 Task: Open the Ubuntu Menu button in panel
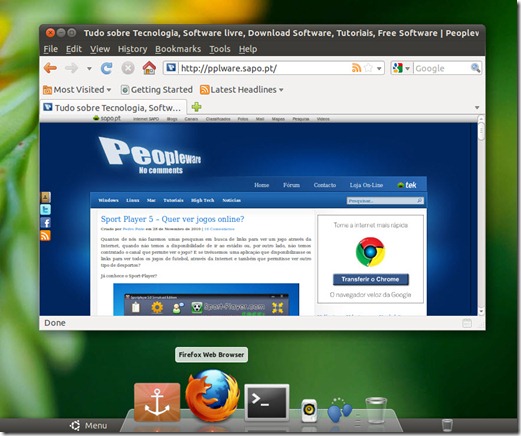[x=89, y=426]
